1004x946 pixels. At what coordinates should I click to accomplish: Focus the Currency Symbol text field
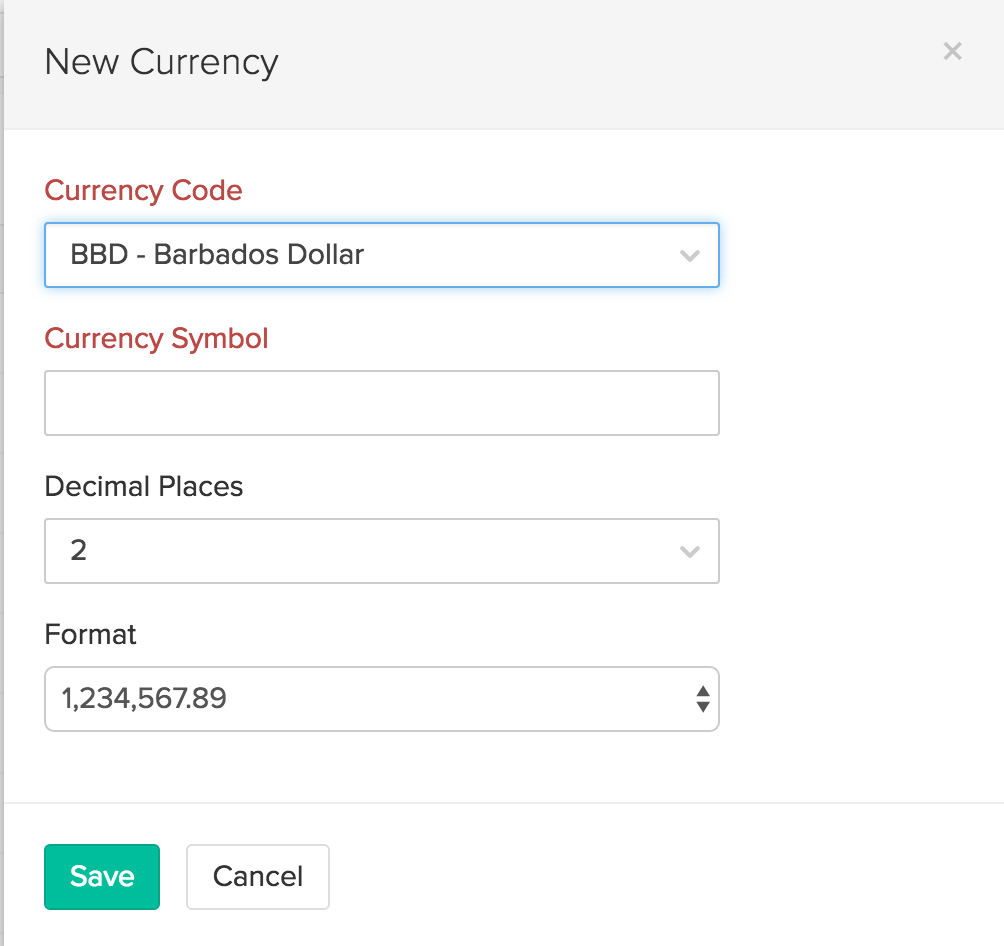pyautogui.click(x=381, y=403)
